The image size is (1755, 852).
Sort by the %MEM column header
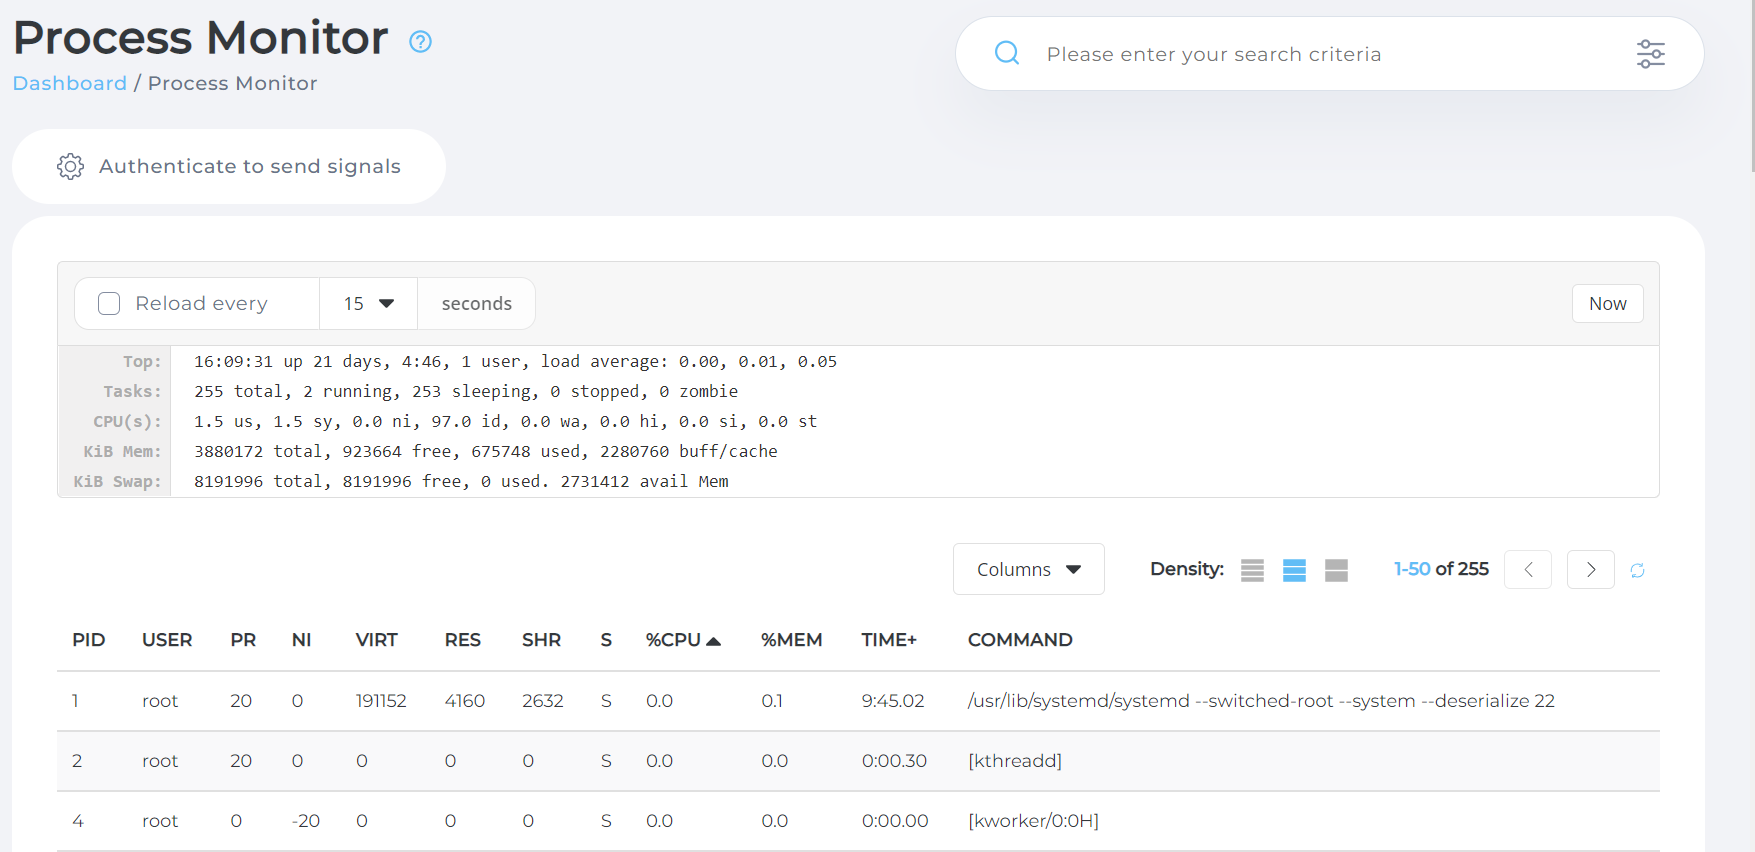[791, 640]
